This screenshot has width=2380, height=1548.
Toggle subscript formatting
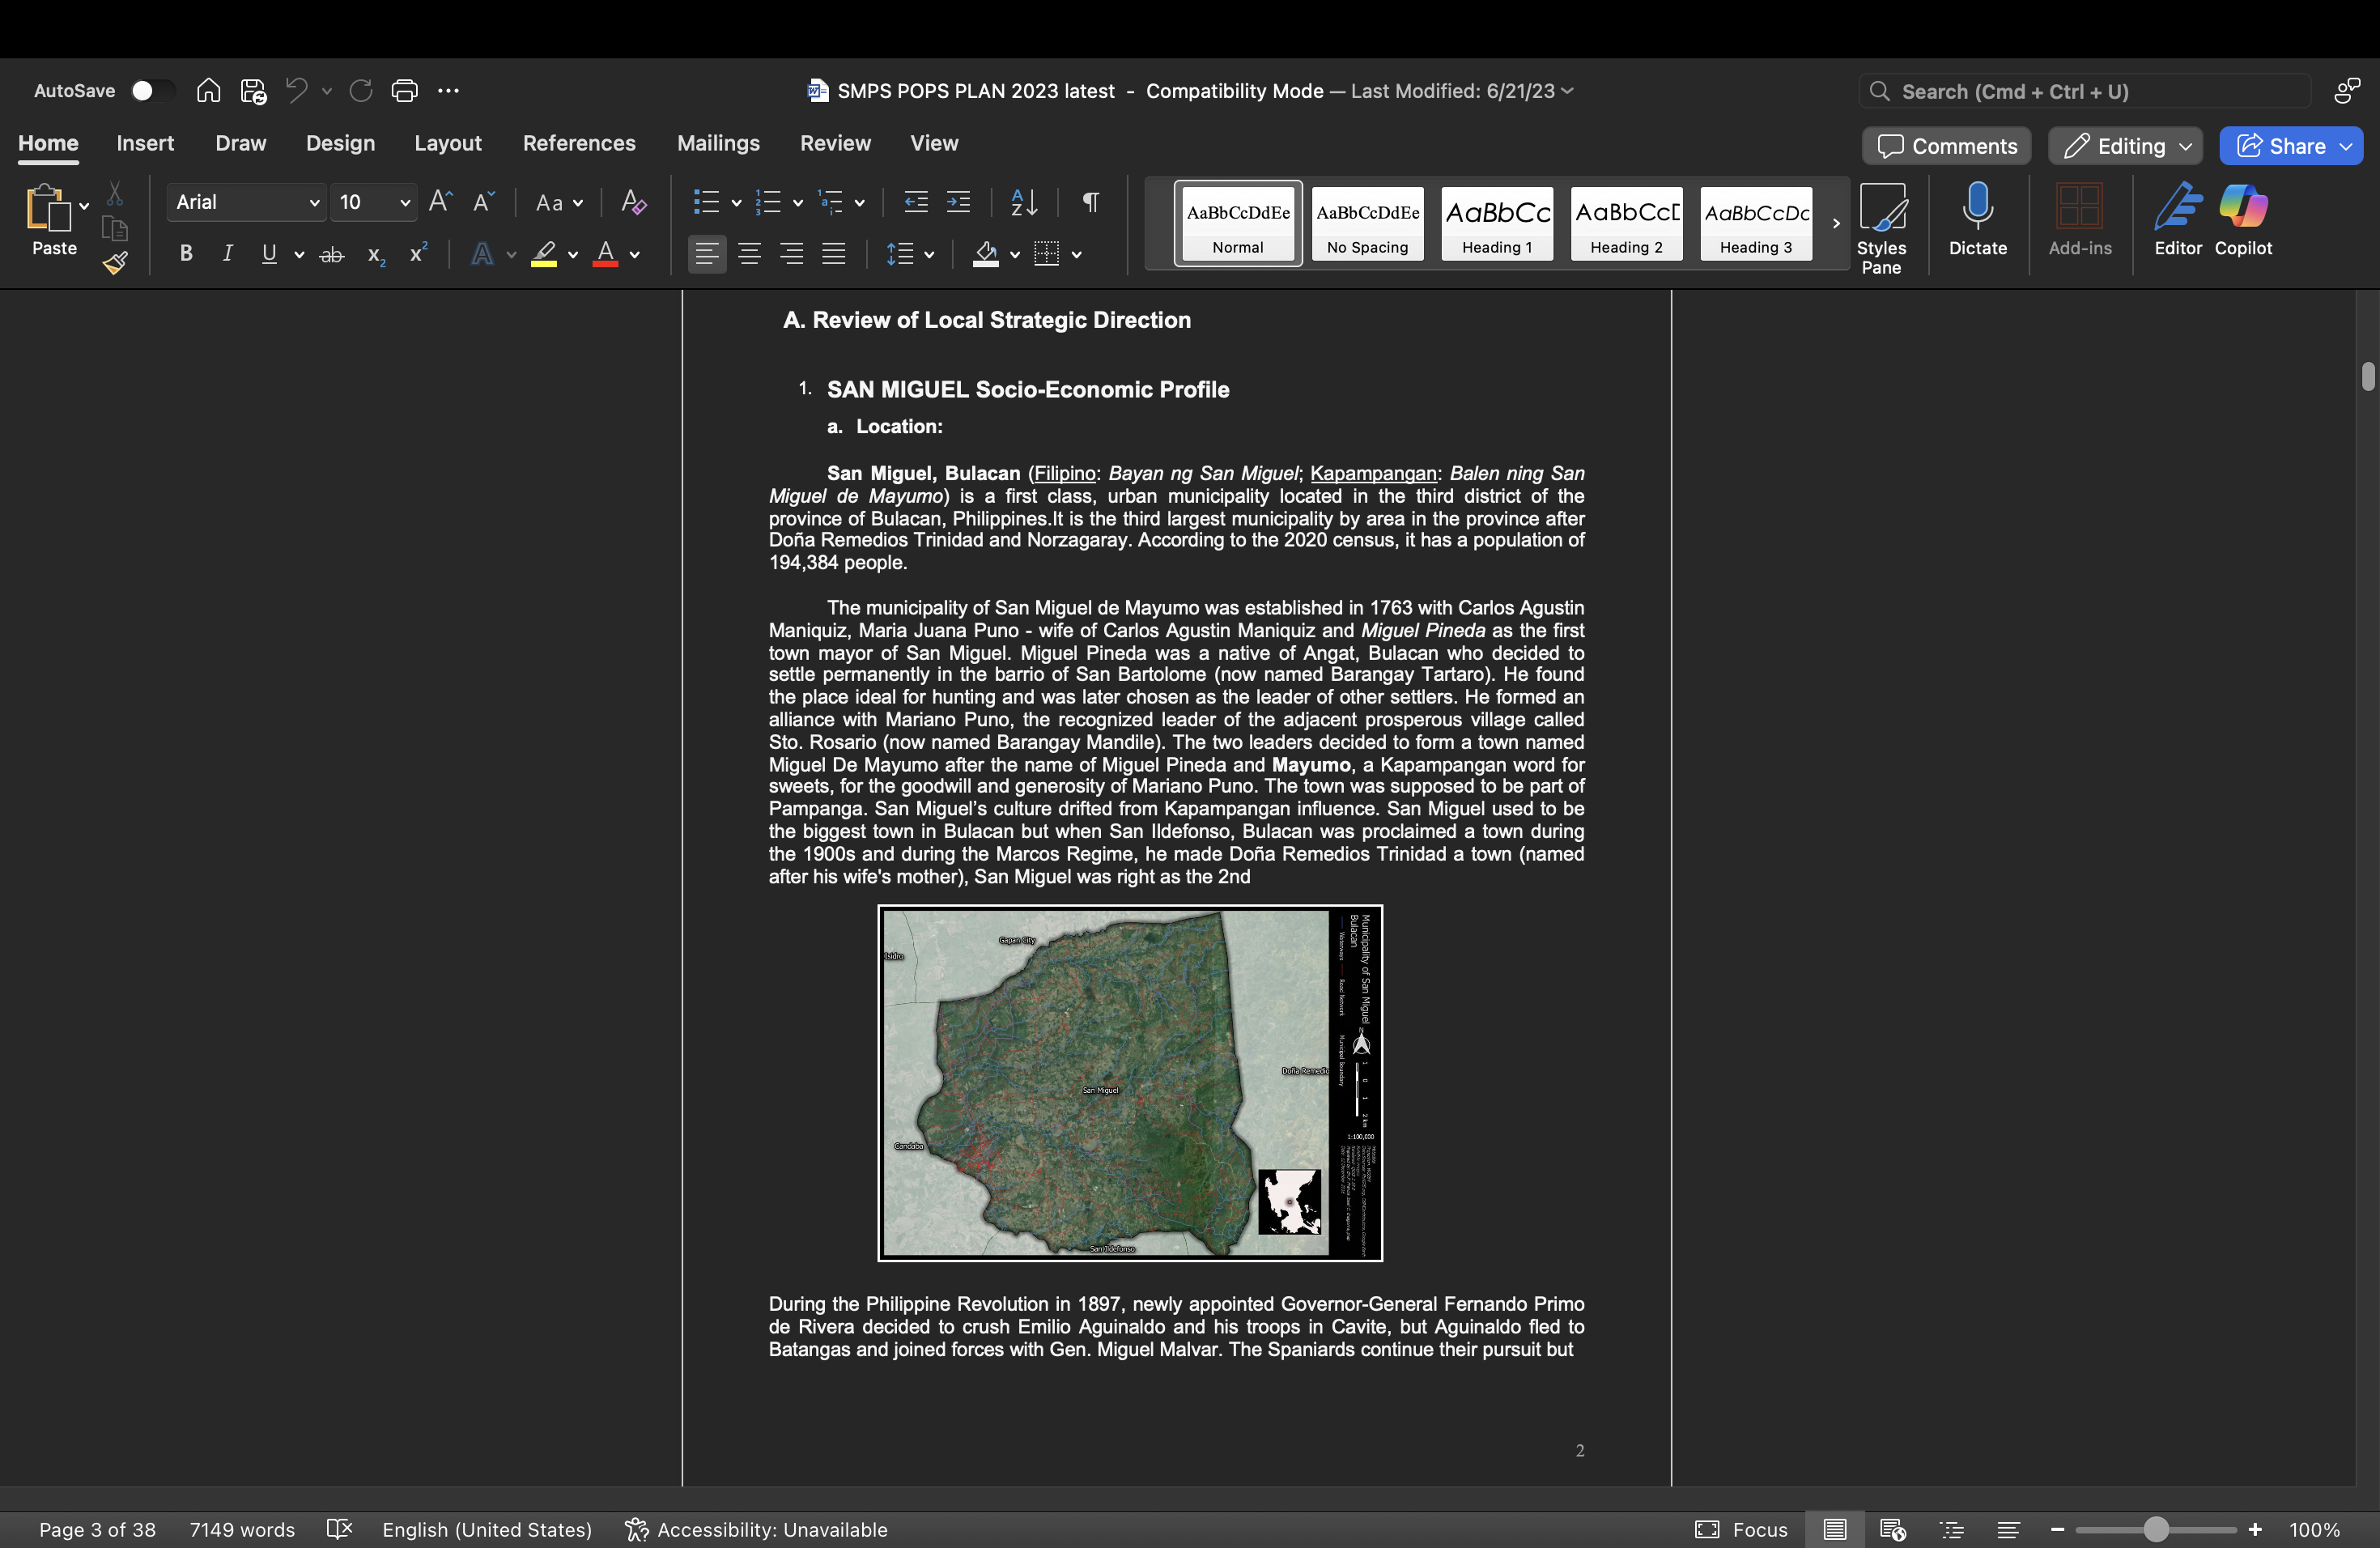(376, 255)
